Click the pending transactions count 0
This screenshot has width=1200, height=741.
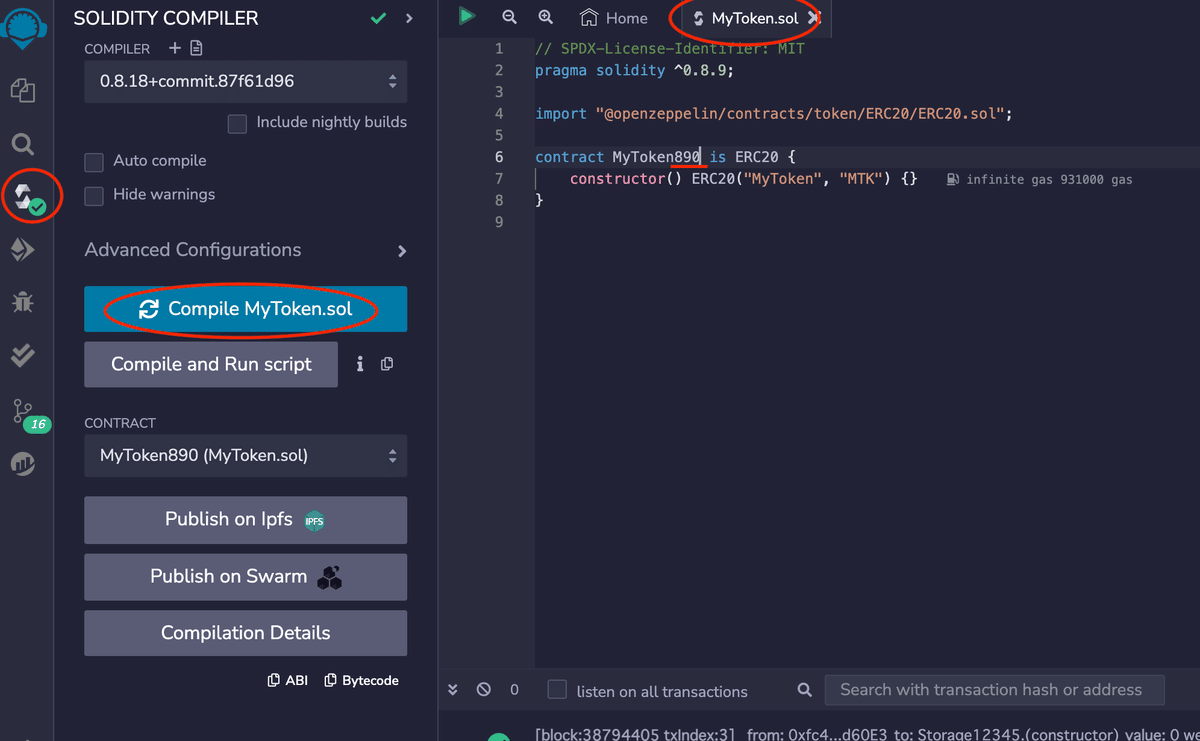pyautogui.click(x=515, y=690)
